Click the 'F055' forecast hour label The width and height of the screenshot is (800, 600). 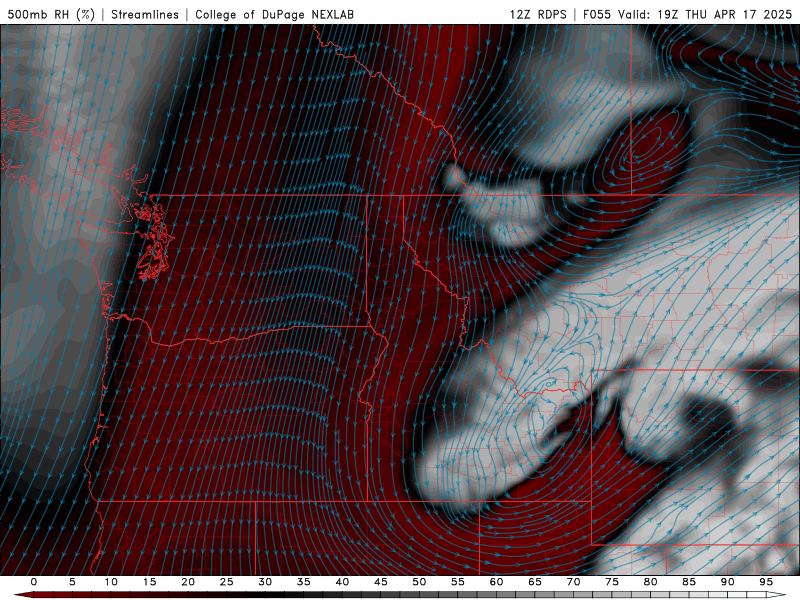[596, 14]
